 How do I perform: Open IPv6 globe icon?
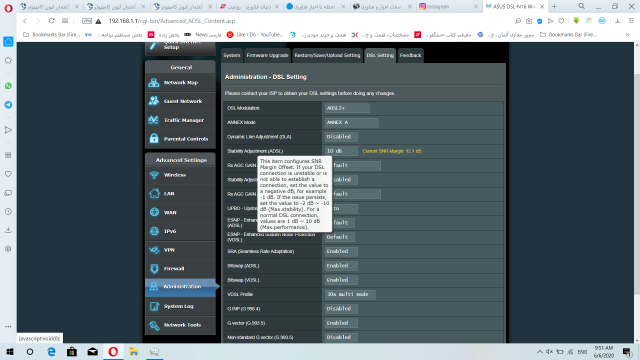154,231
